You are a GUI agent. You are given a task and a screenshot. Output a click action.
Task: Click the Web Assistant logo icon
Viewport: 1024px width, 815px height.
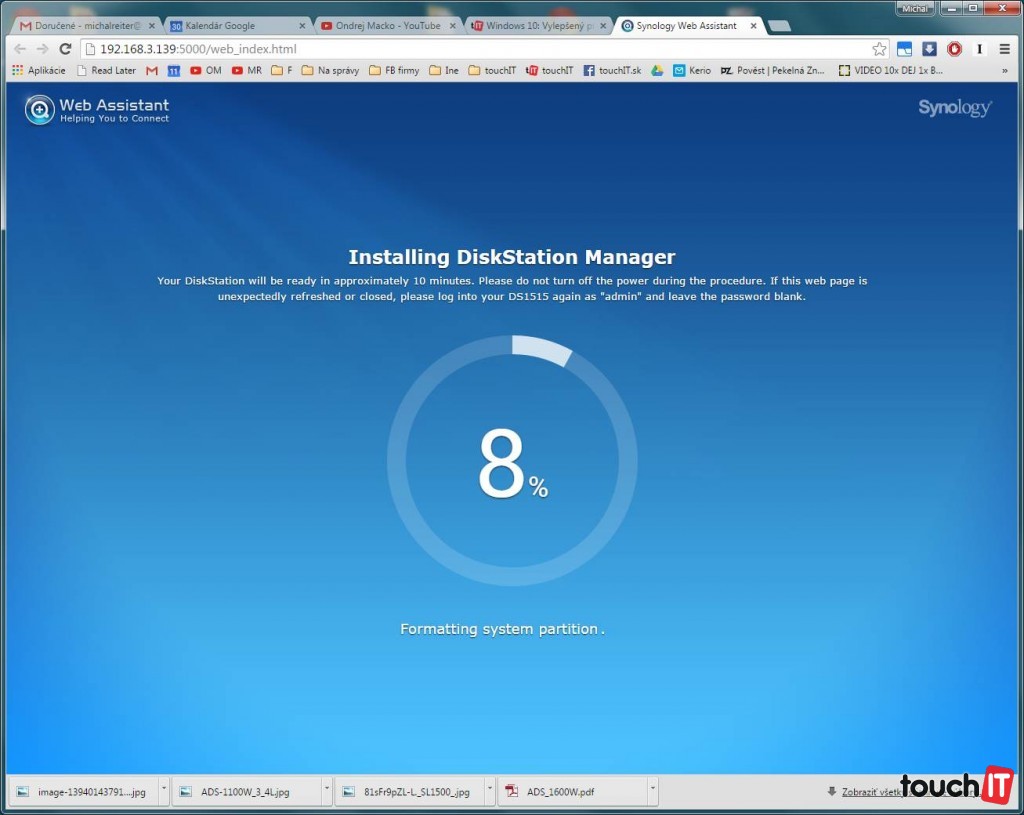(39, 109)
